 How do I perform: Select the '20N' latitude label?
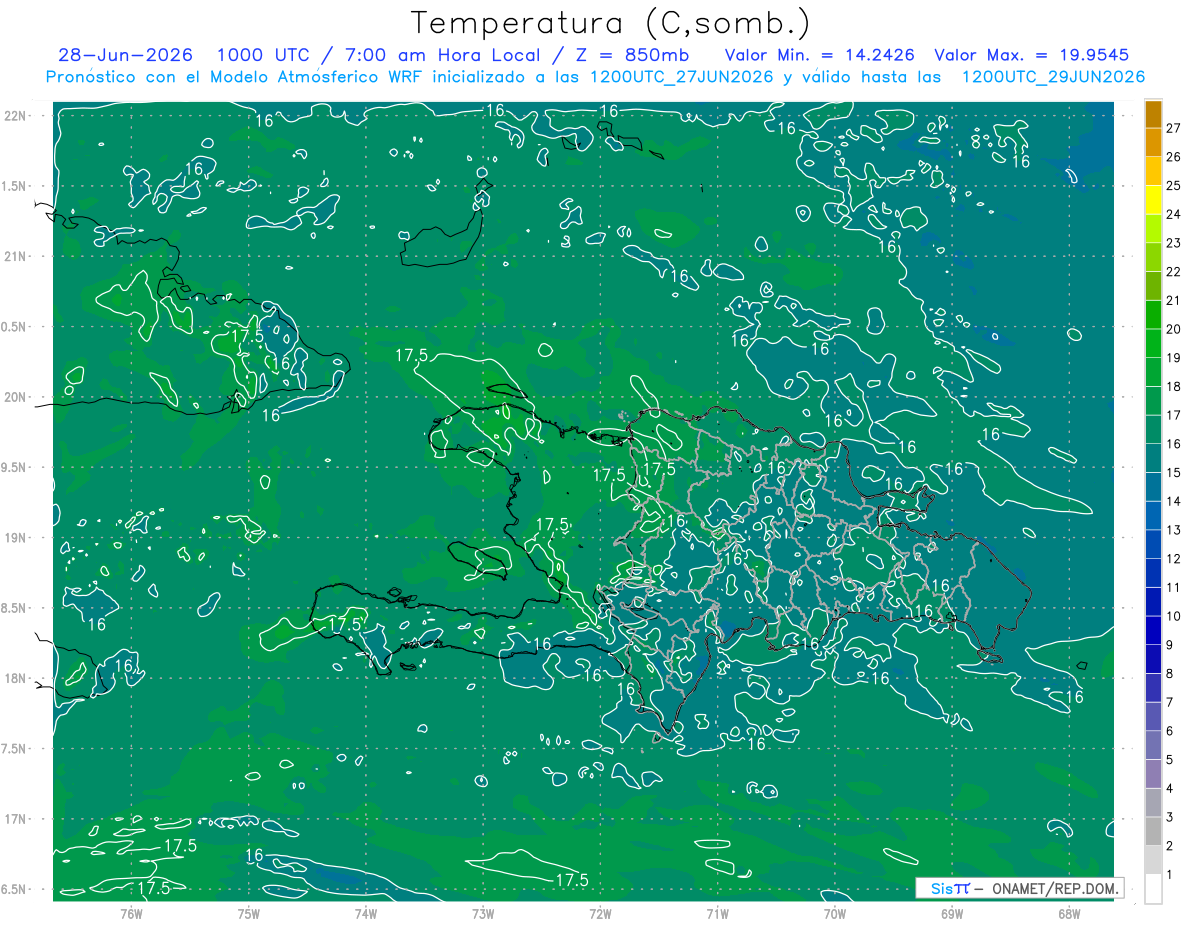(14, 397)
